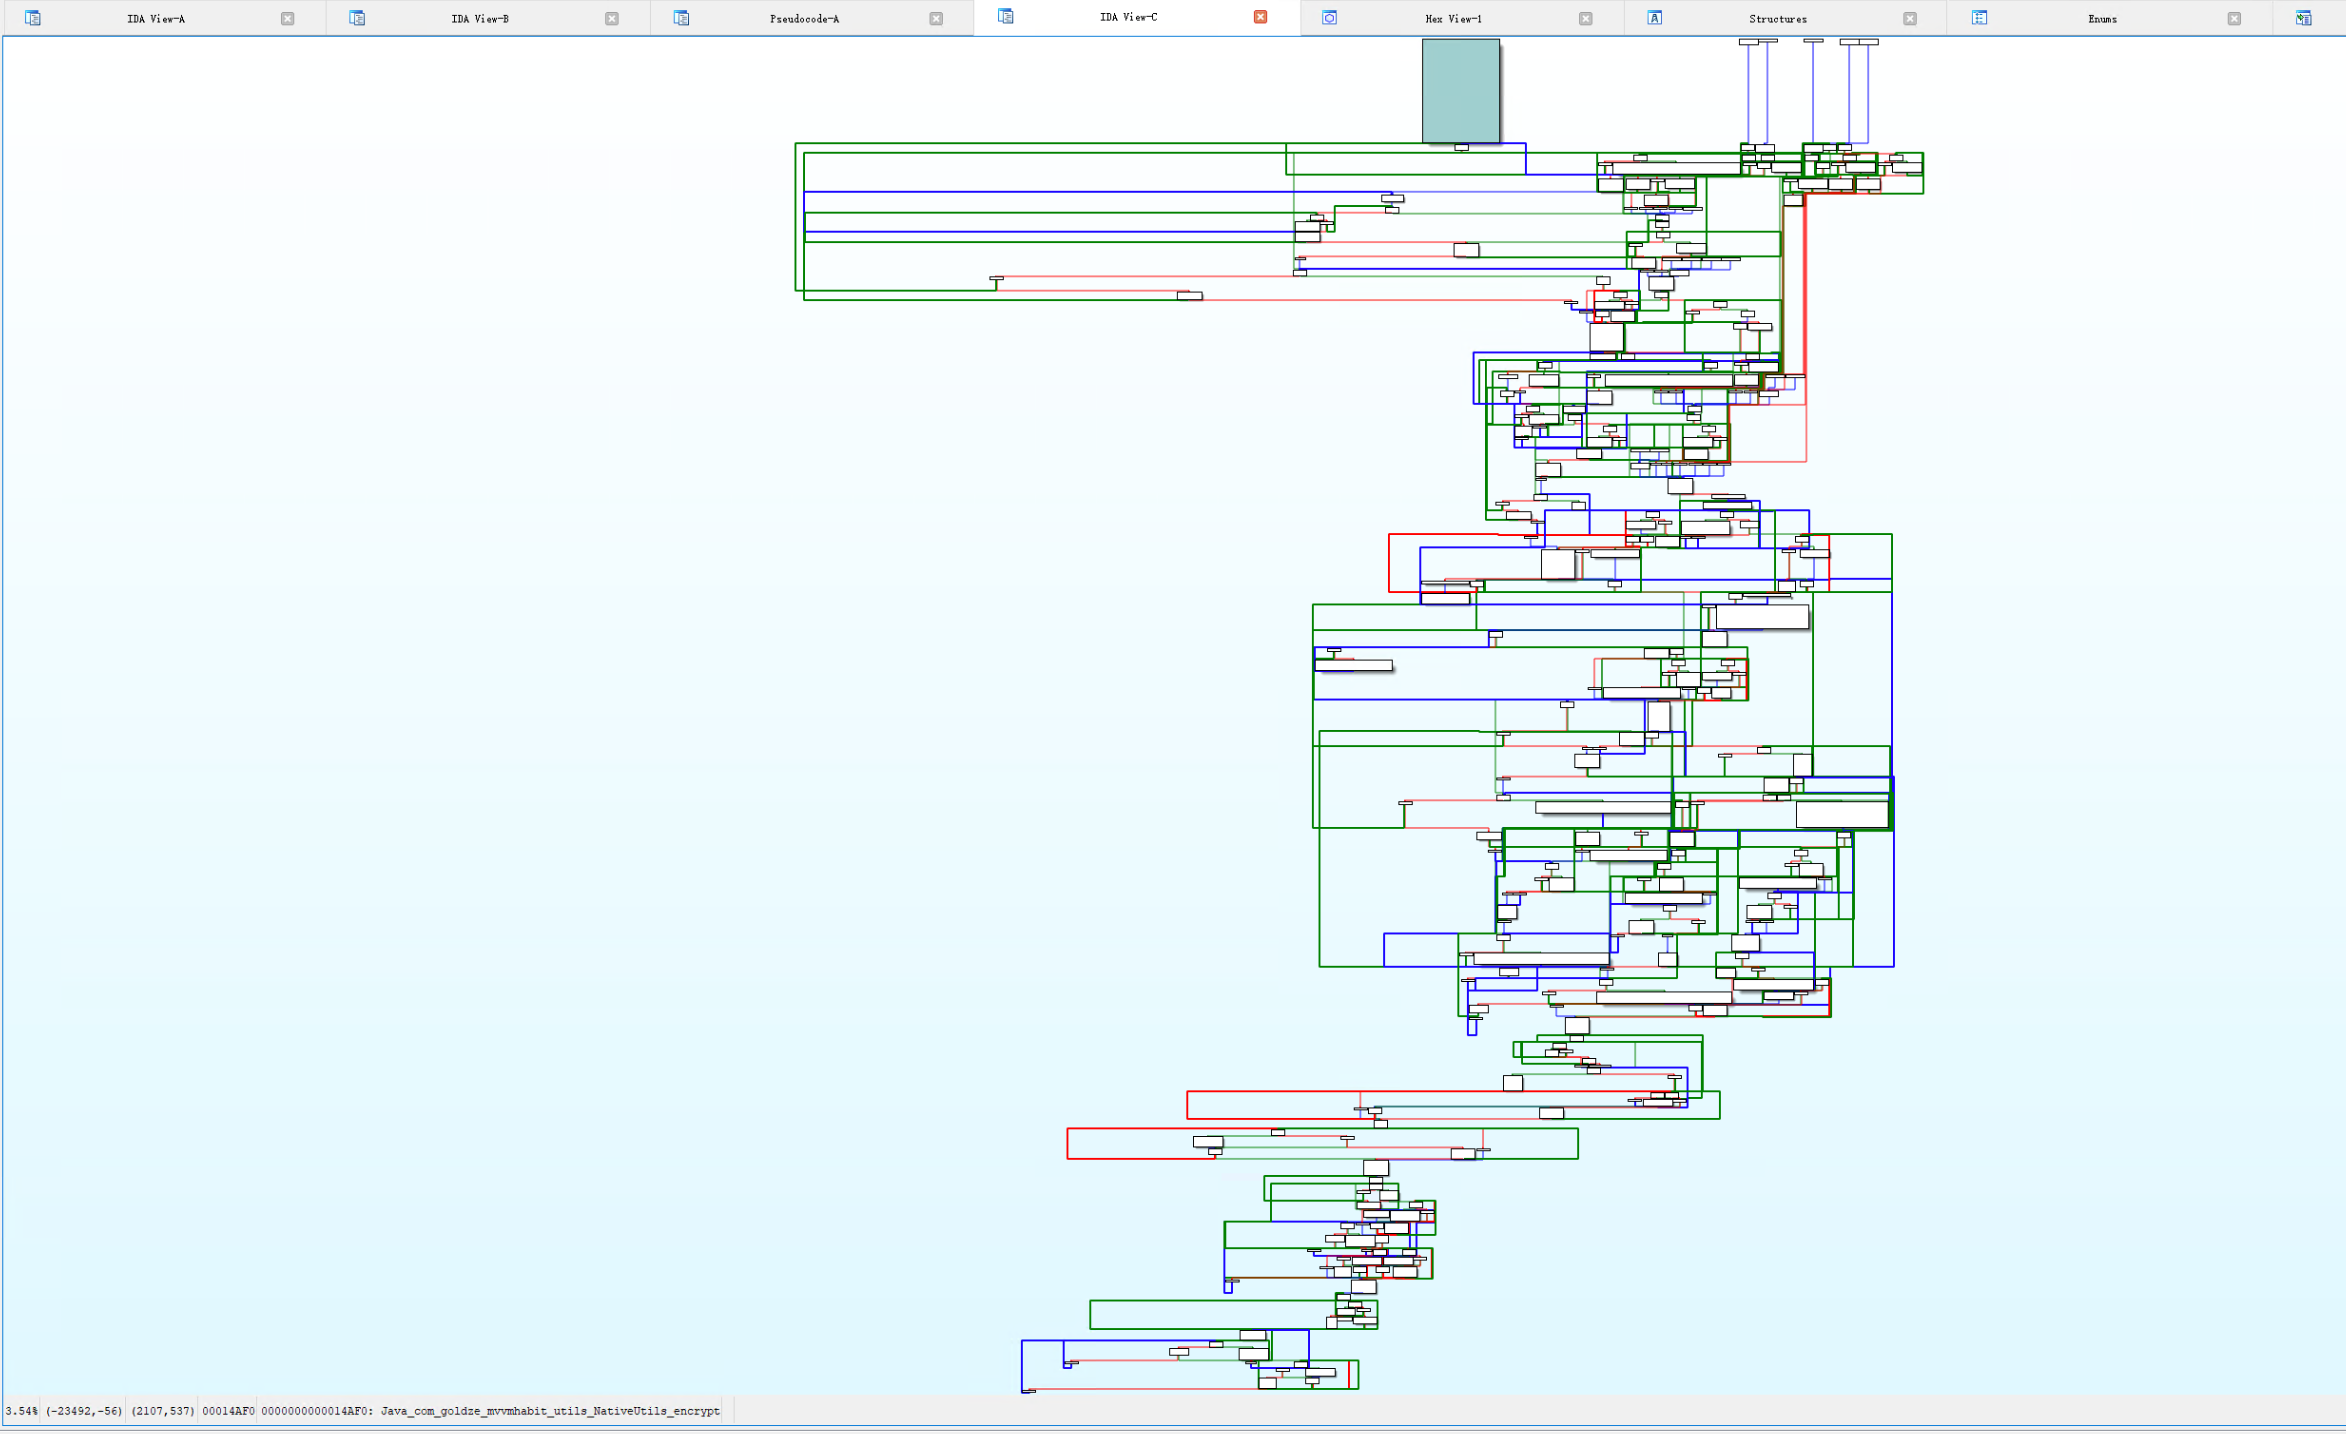
Task: Click the Pseudocode-A tab icon
Action: [x=681, y=18]
